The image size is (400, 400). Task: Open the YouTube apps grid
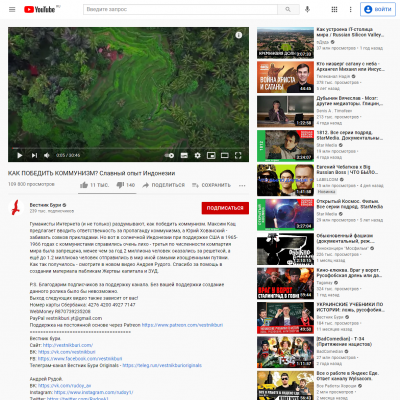pos(334,9)
